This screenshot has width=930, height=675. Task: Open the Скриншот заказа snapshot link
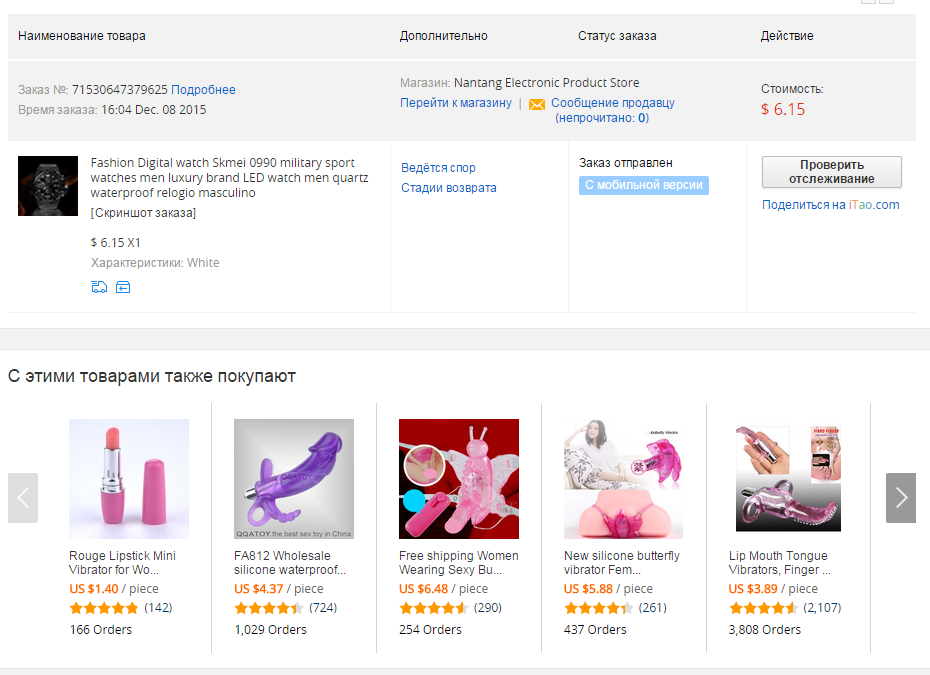click(143, 213)
